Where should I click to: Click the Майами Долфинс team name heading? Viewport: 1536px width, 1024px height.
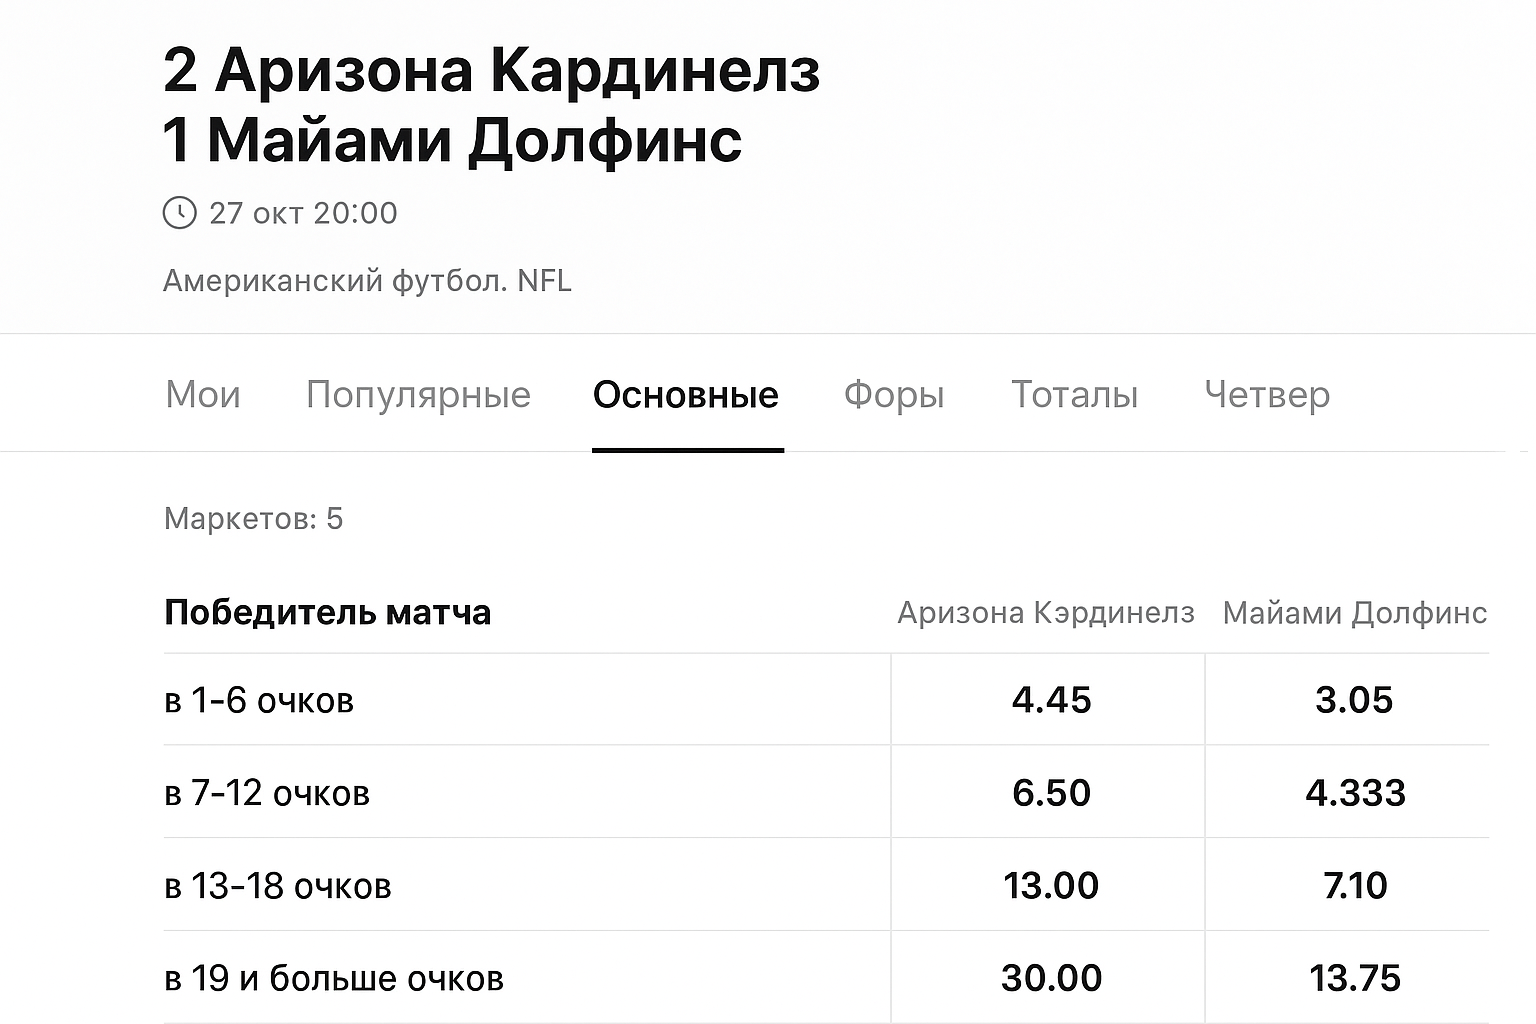[474, 140]
